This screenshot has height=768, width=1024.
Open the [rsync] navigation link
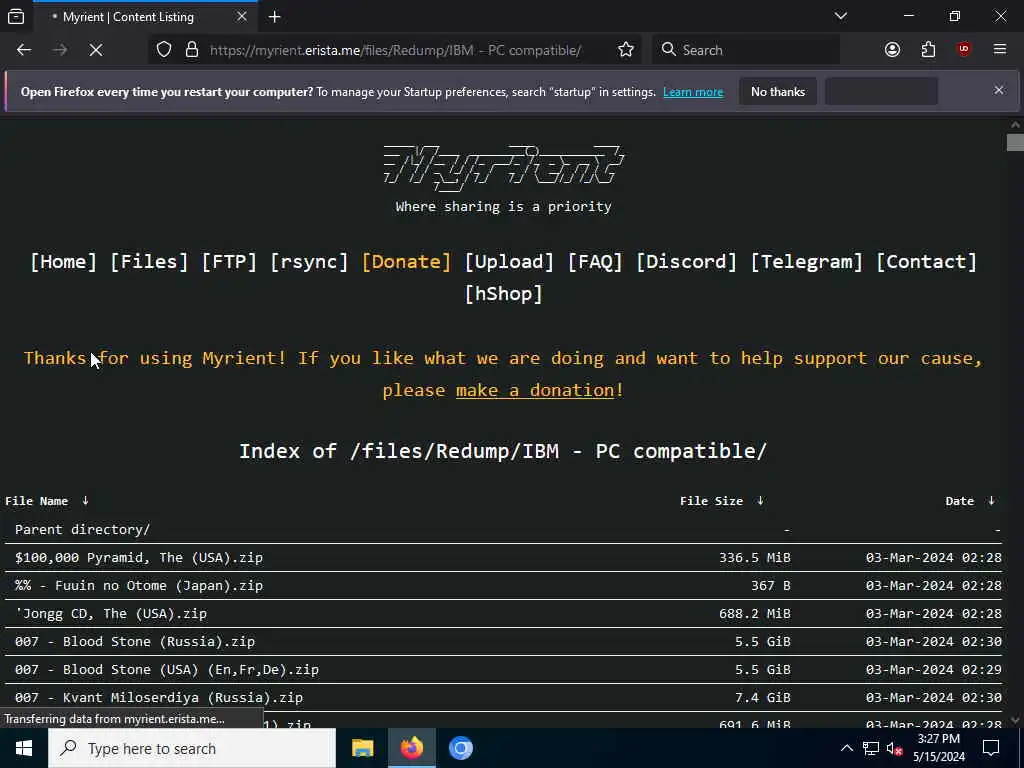pyautogui.click(x=309, y=262)
